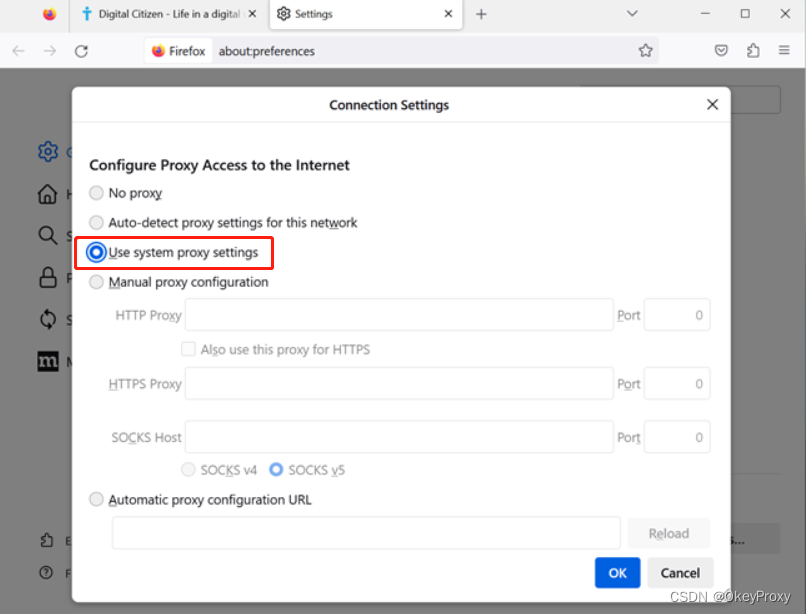Select the Home icon in the settings sidebar

(47, 194)
